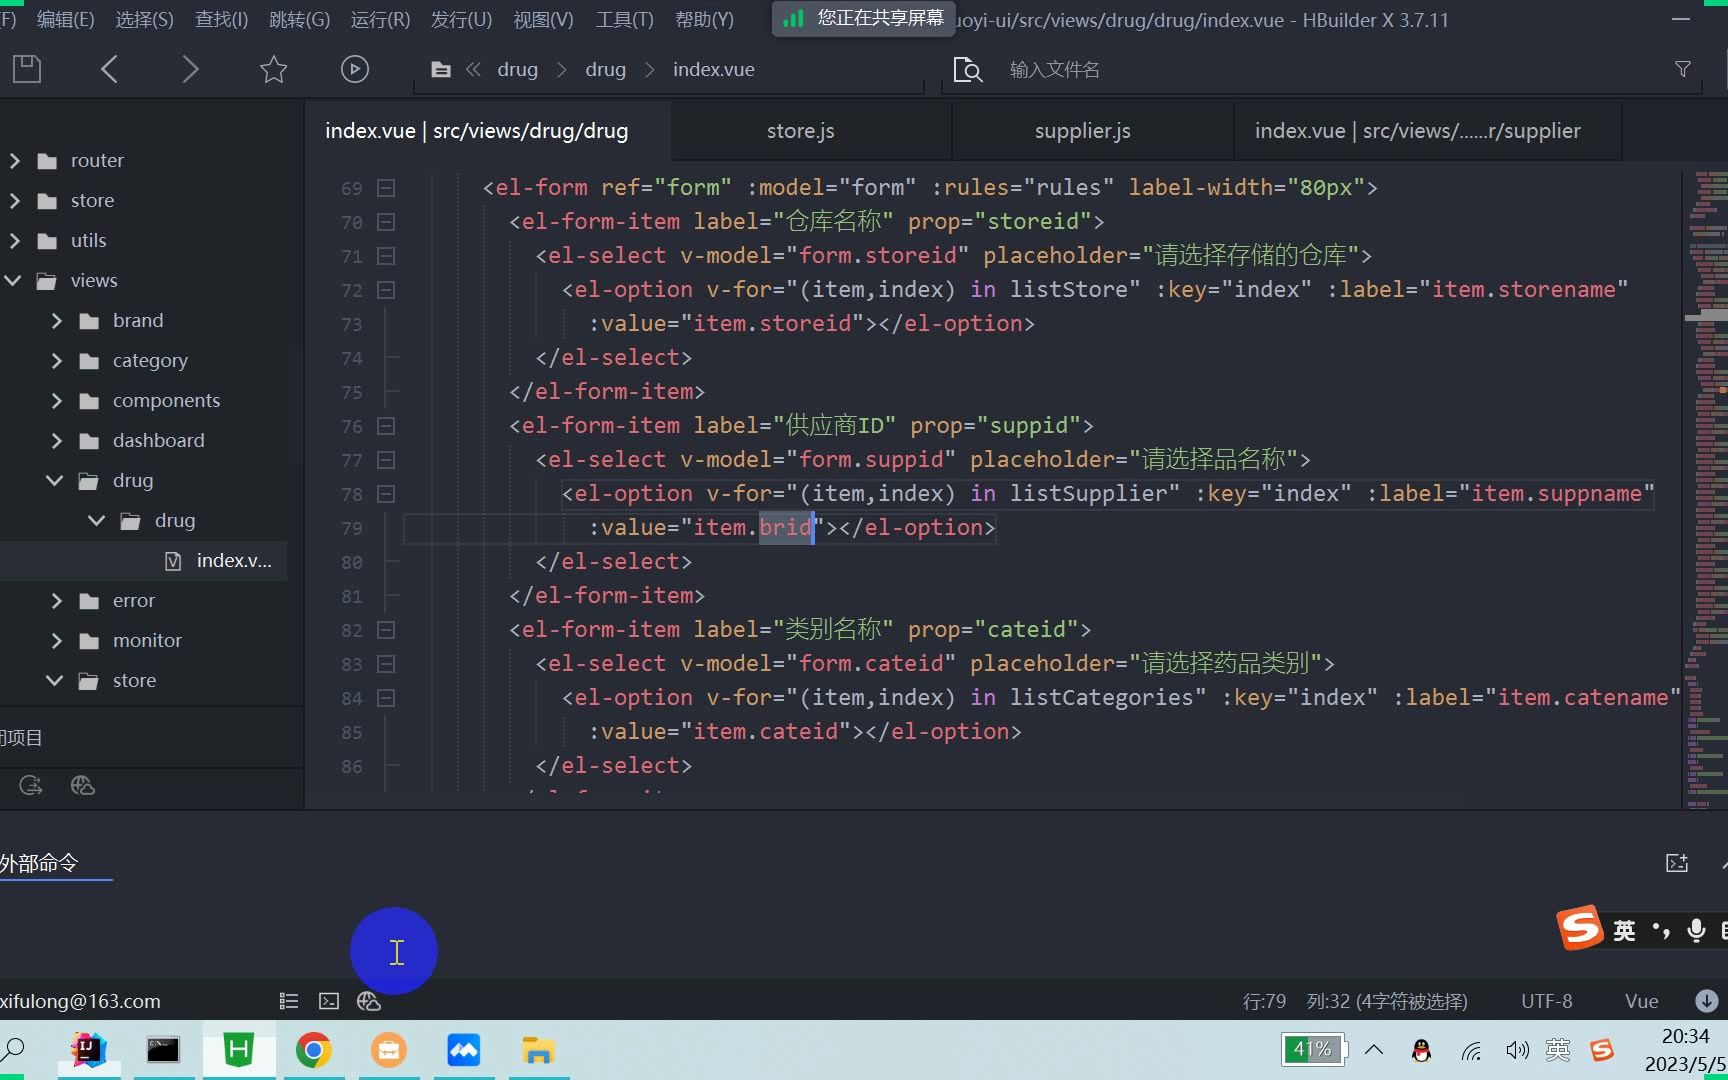Open the command prompt in the taskbar

[163, 1050]
